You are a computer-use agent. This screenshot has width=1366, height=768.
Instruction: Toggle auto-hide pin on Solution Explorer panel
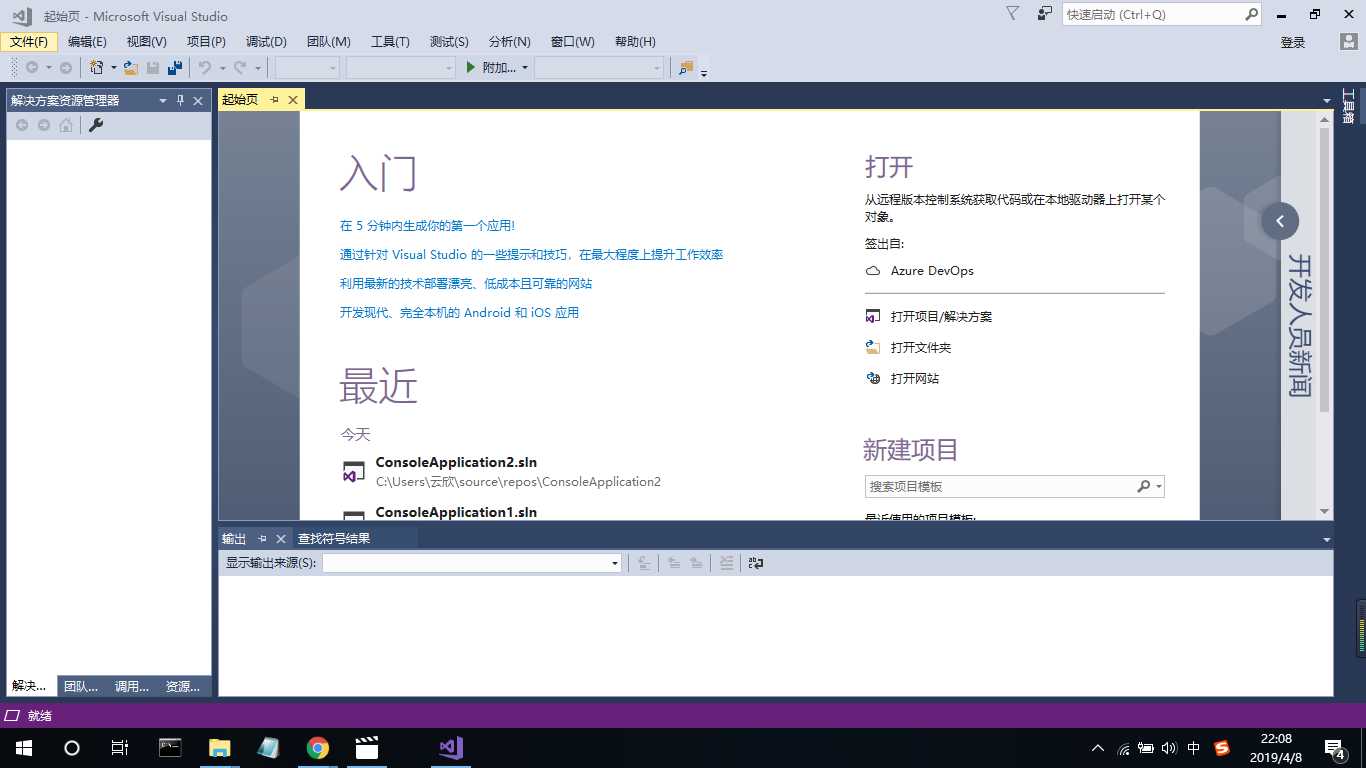[x=180, y=100]
